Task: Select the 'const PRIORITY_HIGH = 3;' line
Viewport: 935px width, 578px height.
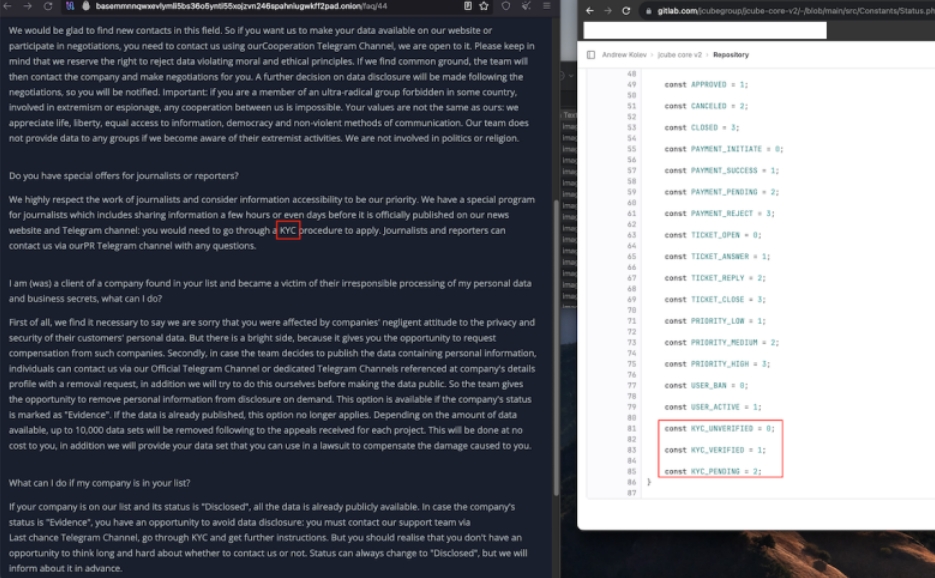Action: click(717, 364)
